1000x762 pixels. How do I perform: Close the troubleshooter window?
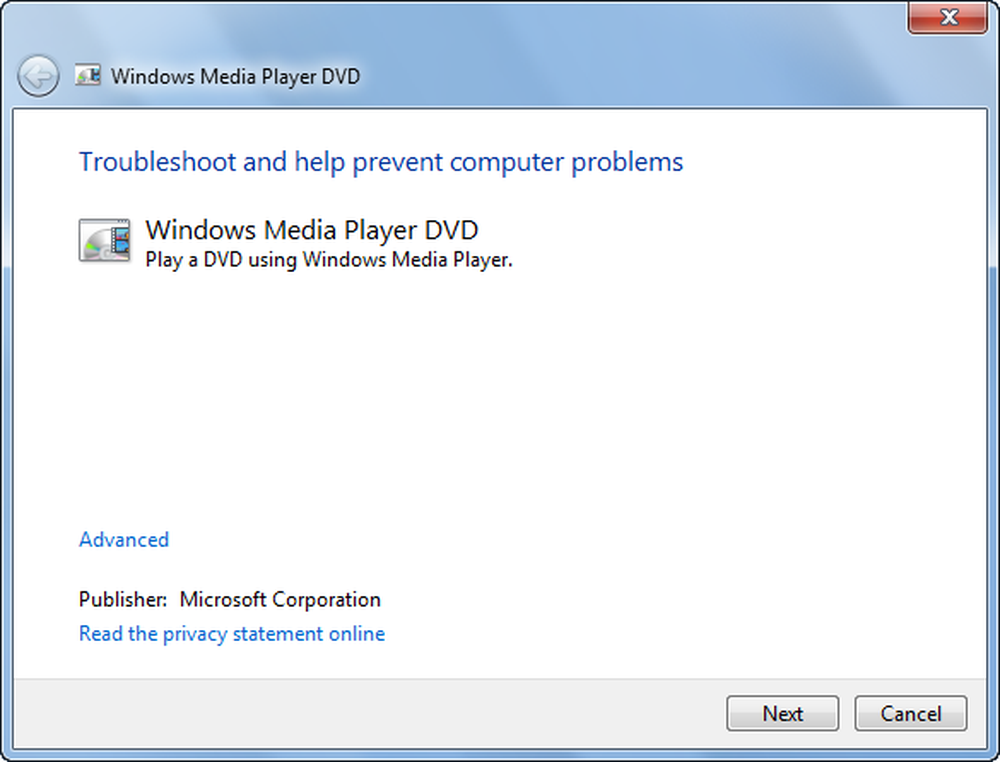(x=949, y=17)
